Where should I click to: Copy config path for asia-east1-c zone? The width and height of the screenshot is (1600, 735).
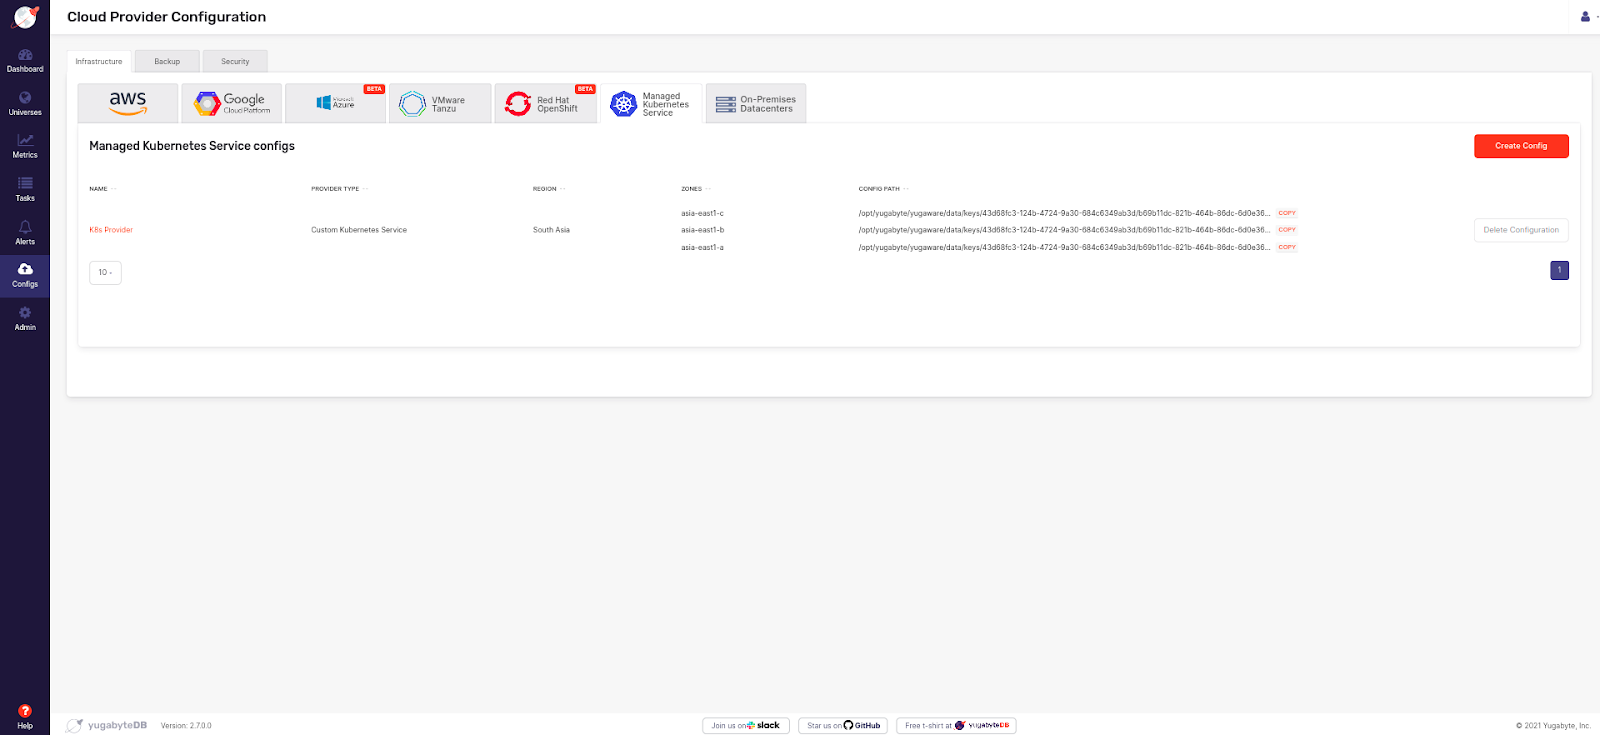[1287, 213]
